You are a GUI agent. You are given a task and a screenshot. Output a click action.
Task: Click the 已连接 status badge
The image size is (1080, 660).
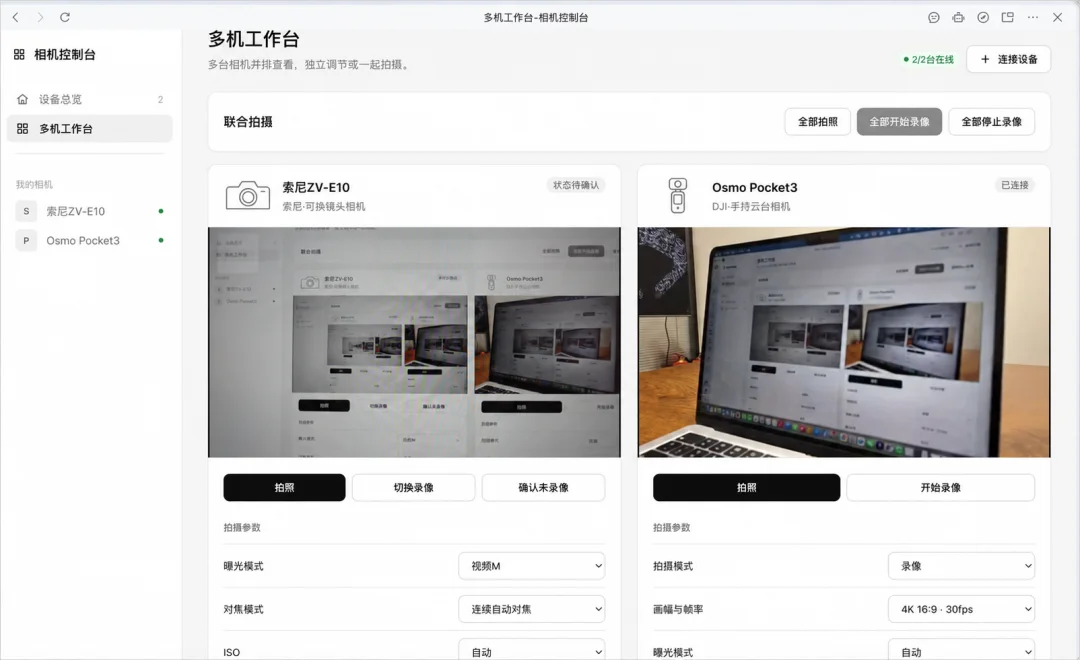point(1015,185)
